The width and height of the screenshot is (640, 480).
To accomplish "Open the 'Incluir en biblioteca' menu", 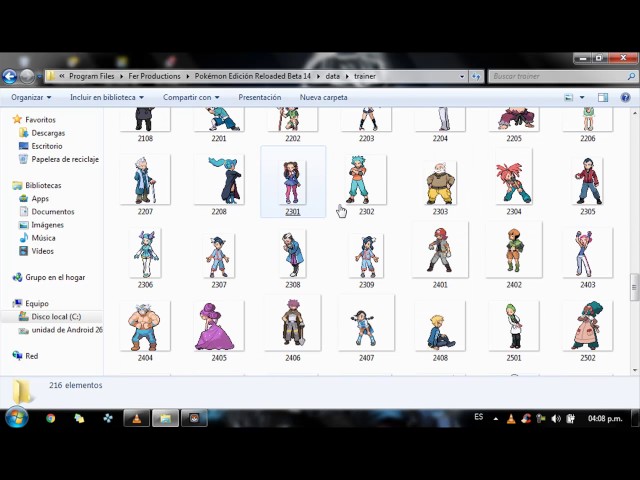I will tap(107, 98).
